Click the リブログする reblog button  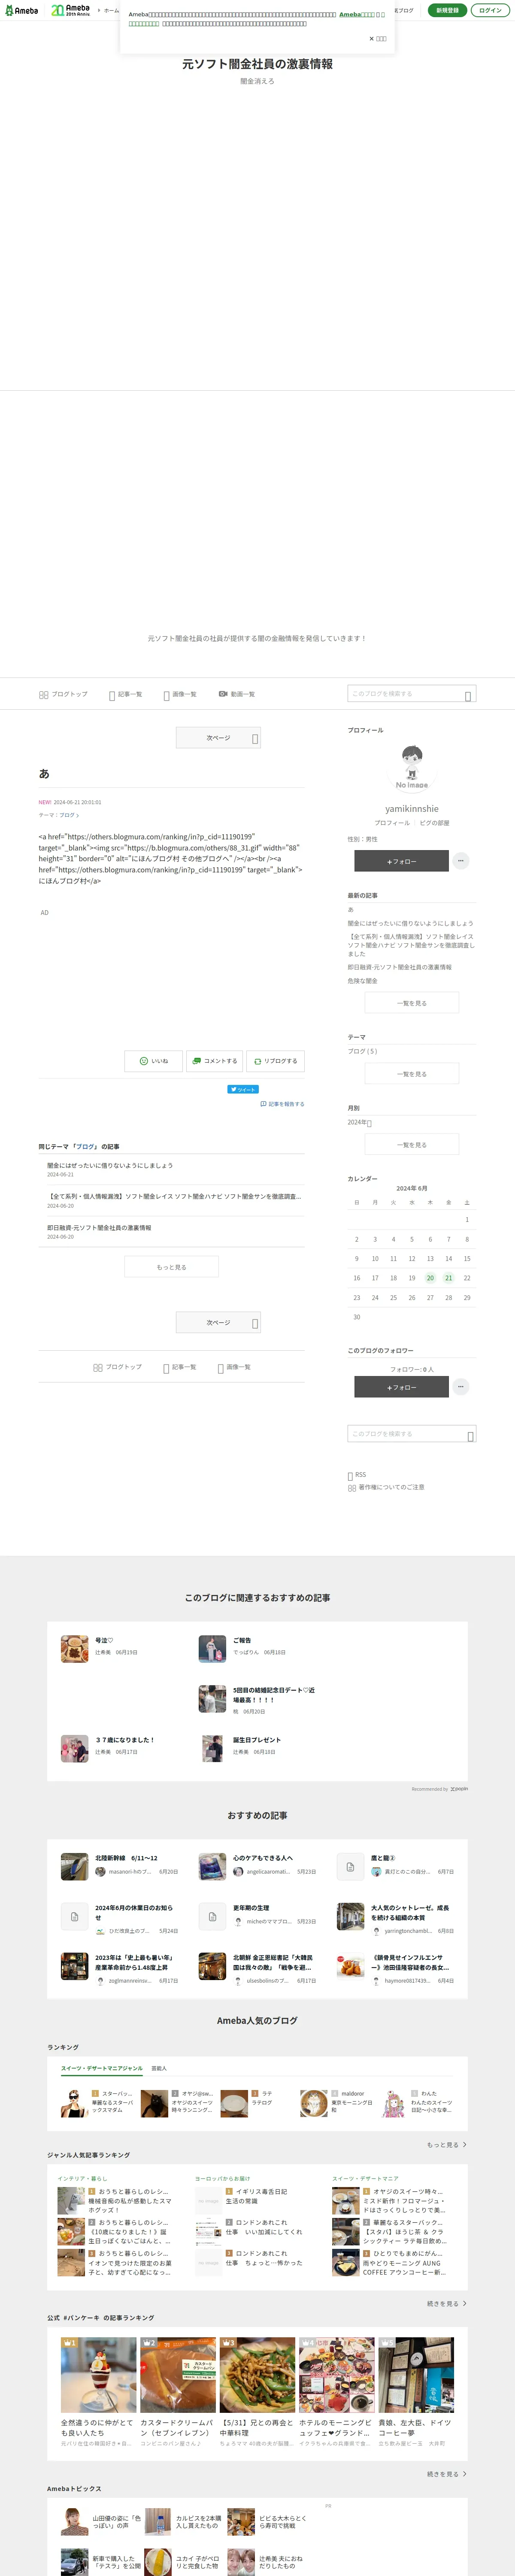[275, 1061]
